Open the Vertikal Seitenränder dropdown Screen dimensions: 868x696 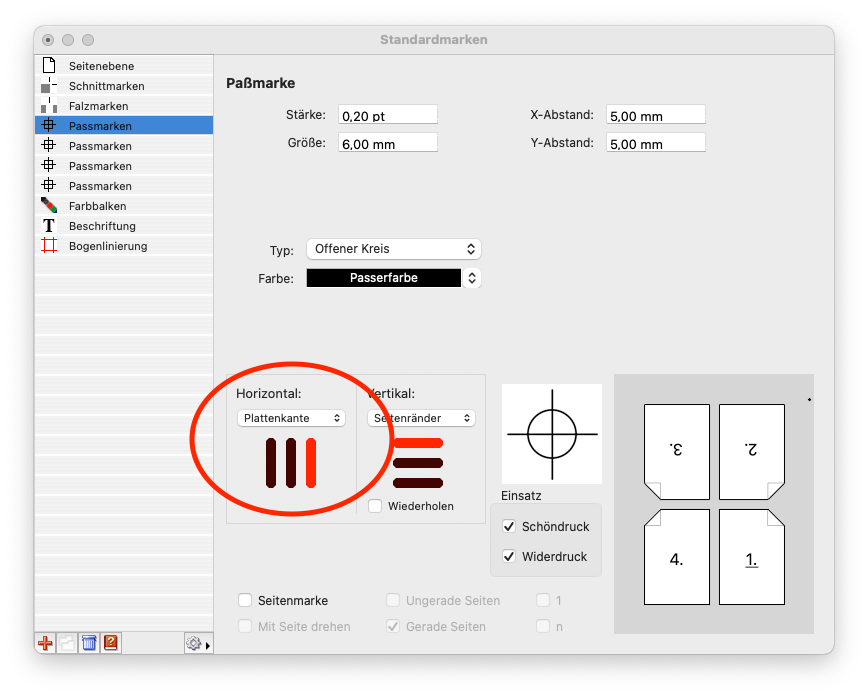pos(421,417)
